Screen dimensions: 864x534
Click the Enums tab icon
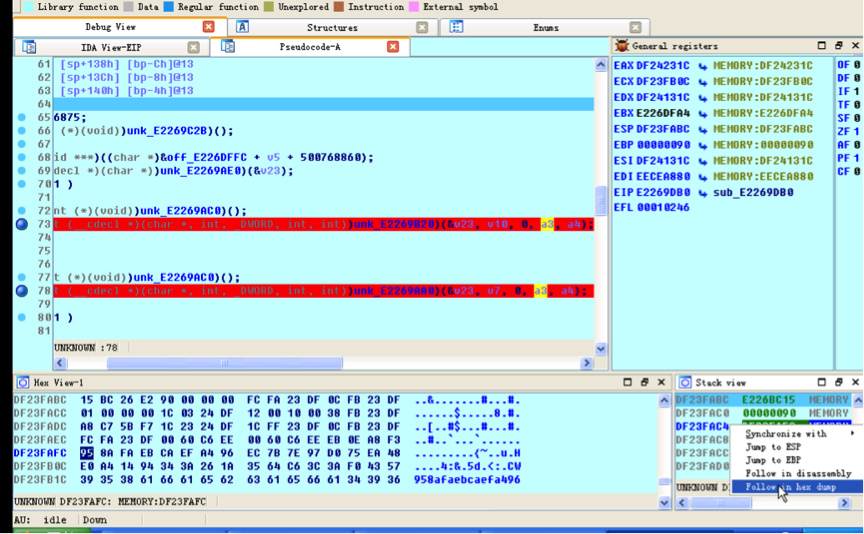pos(456,27)
